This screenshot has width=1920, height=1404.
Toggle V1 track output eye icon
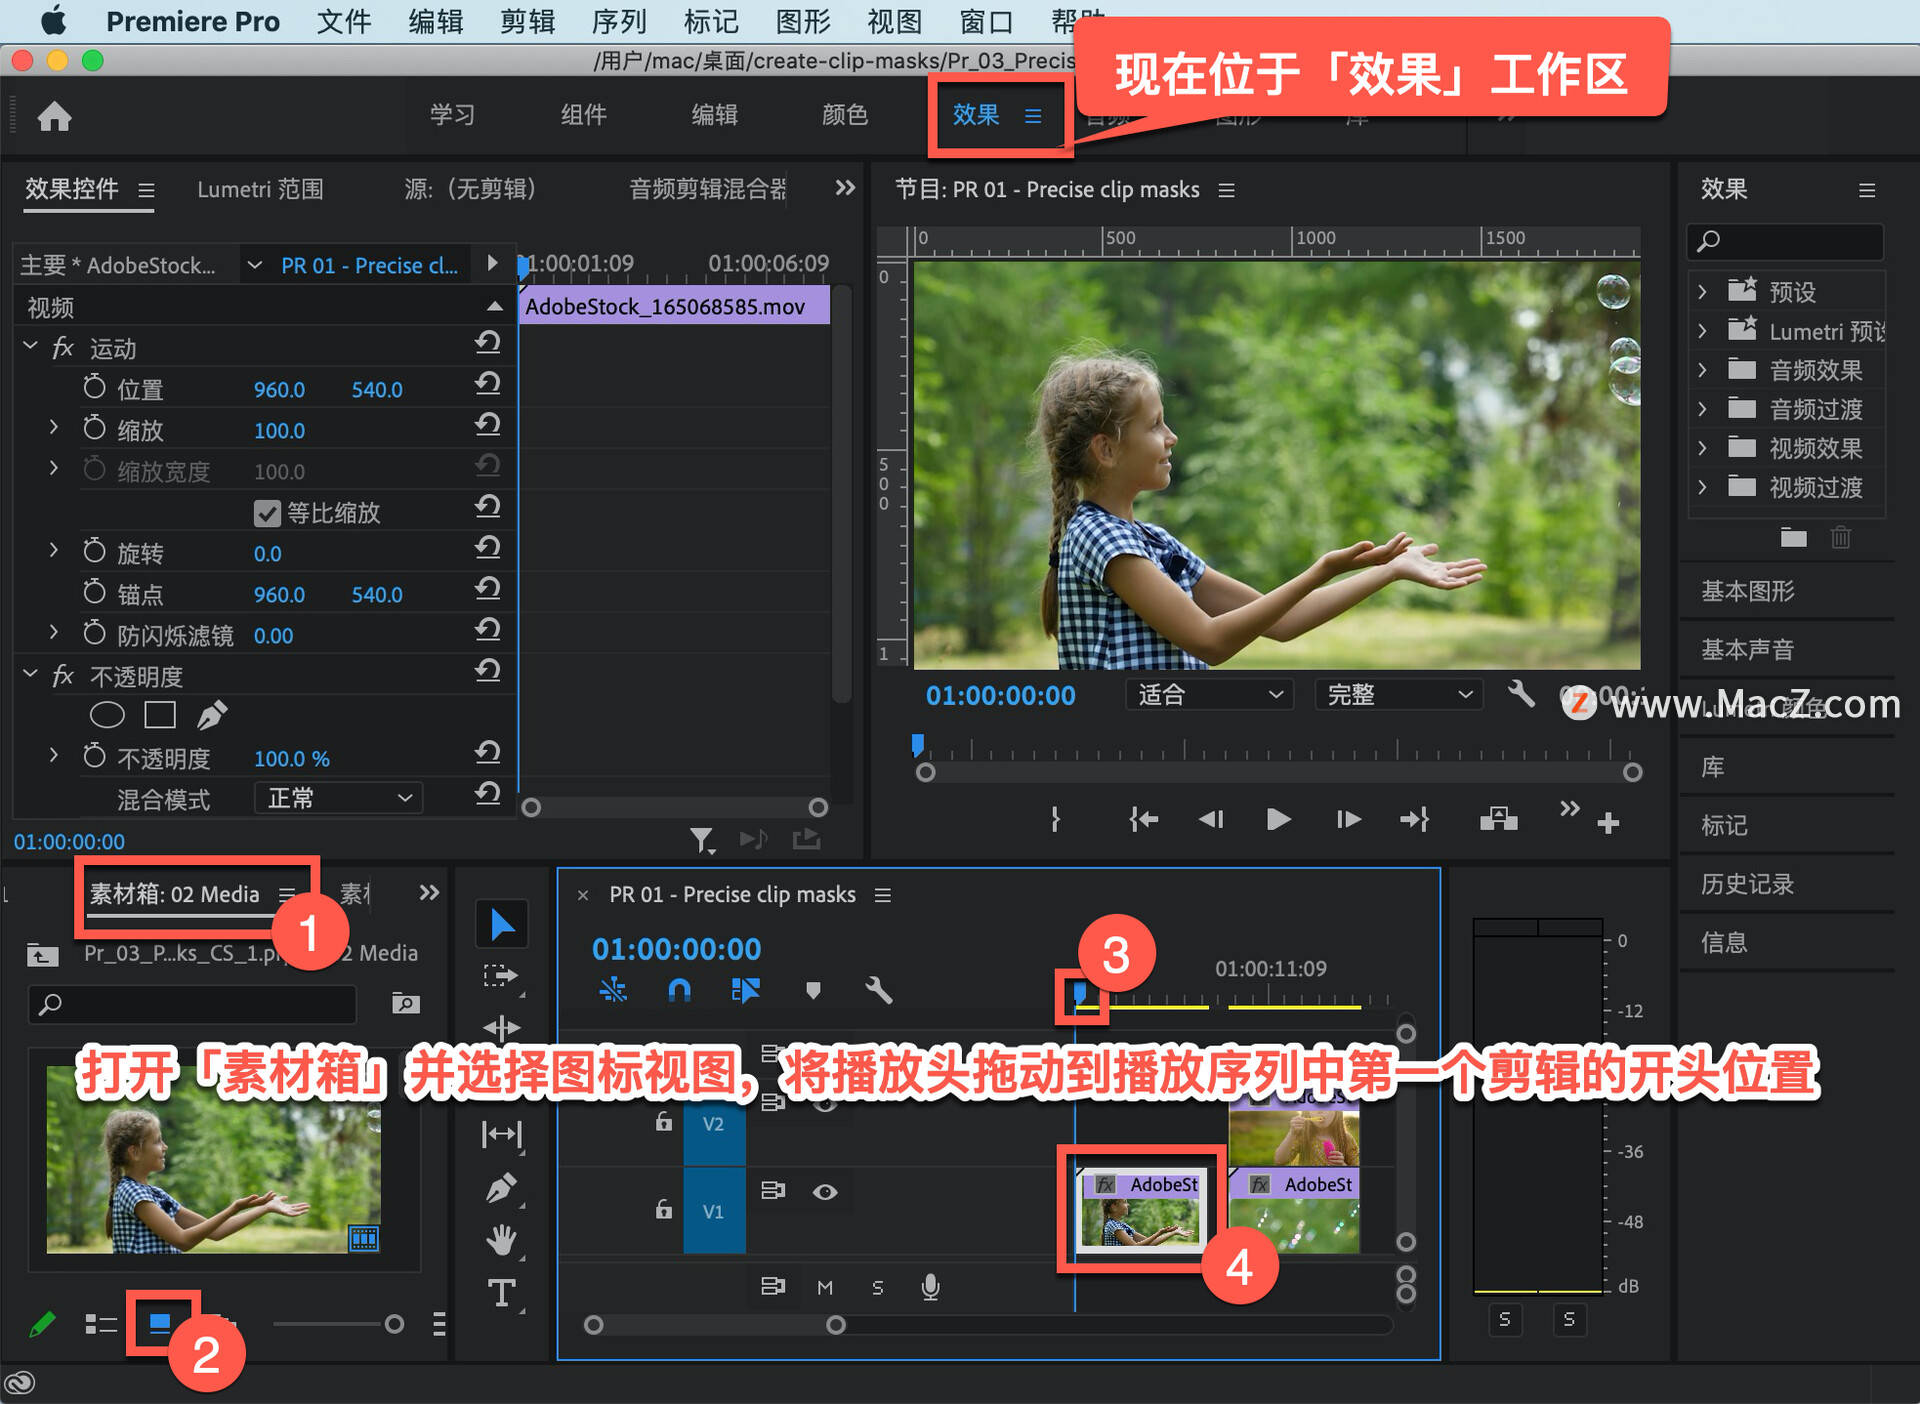click(x=825, y=1192)
